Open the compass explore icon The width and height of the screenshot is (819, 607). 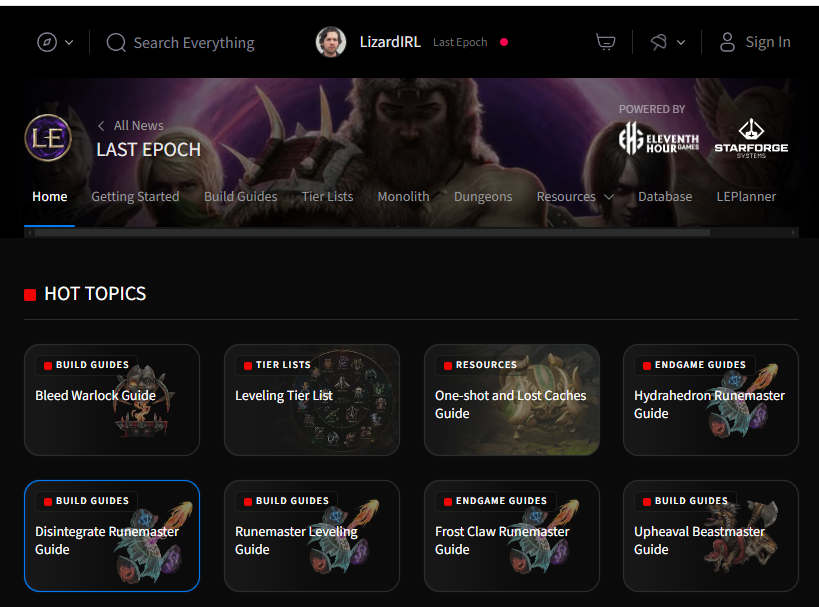[x=47, y=42]
